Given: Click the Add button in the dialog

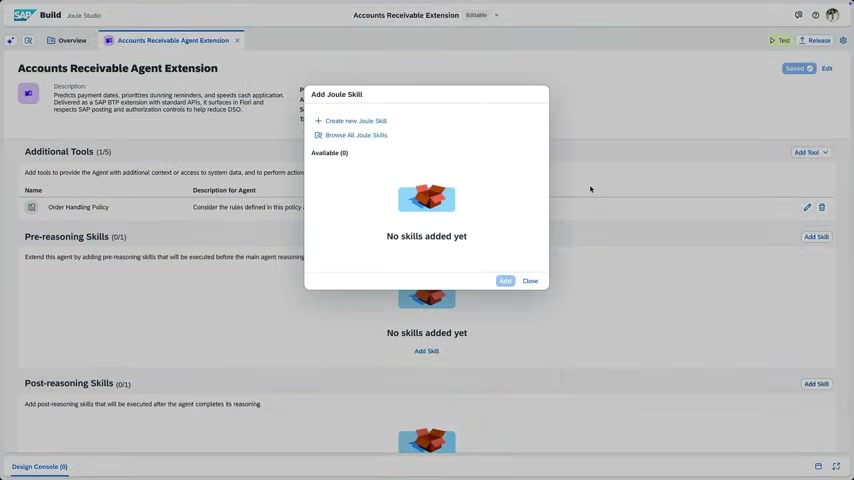Looking at the screenshot, I should coord(505,281).
